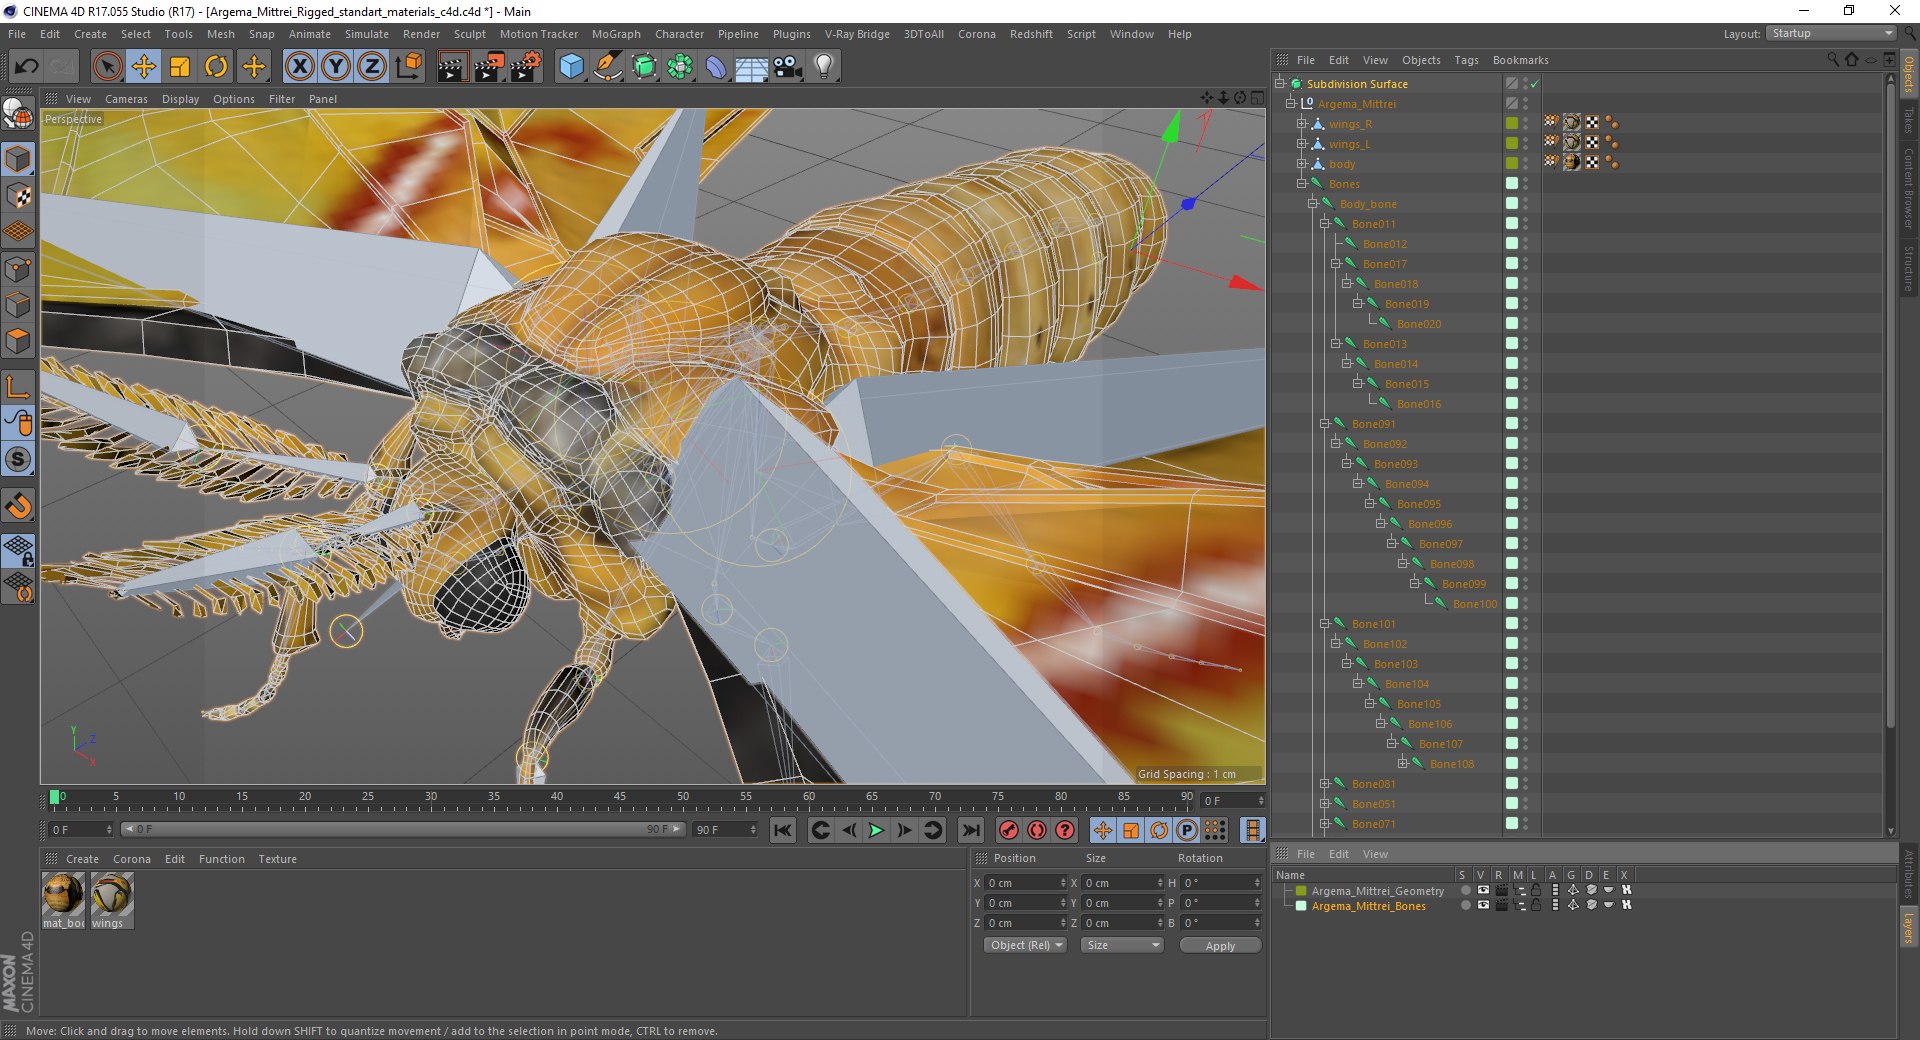Viewport: 1920px width, 1040px height.
Task: Toggle Autokeying button
Action: pyautogui.click(x=1037, y=830)
